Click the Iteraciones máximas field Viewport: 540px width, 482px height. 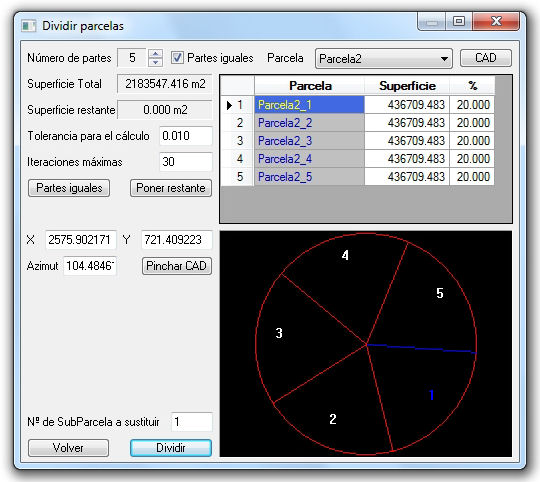pyautogui.click(x=186, y=162)
